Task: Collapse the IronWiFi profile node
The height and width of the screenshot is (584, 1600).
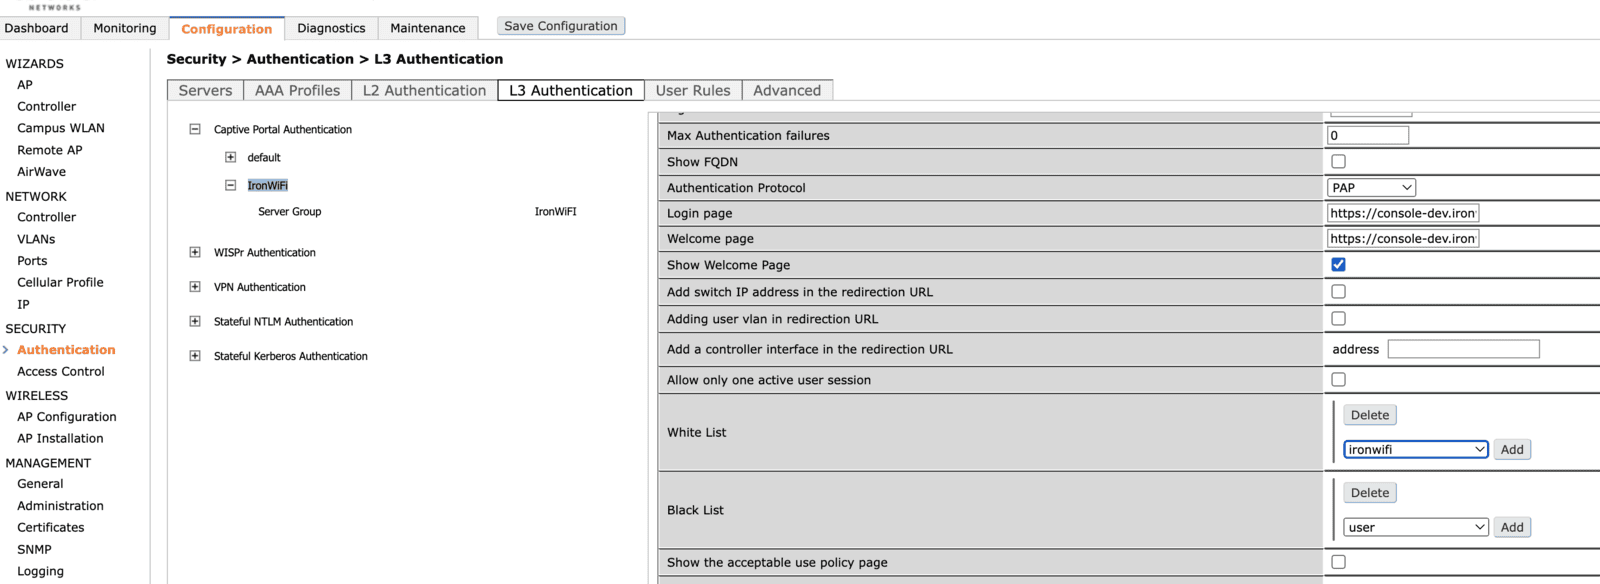Action: pyautogui.click(x=231, y=185)
